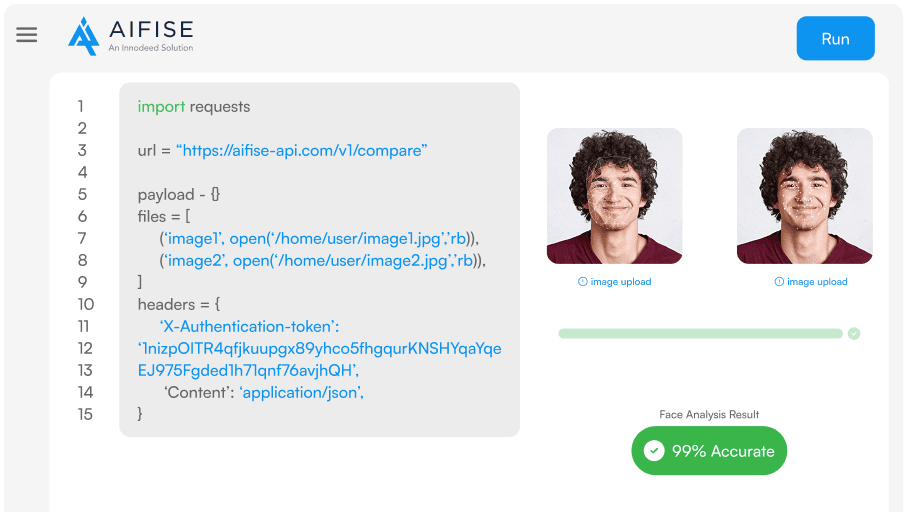This screenshot has width=907, height=516.
Task: Click the import requests code line
Action: tap(194, 106)
